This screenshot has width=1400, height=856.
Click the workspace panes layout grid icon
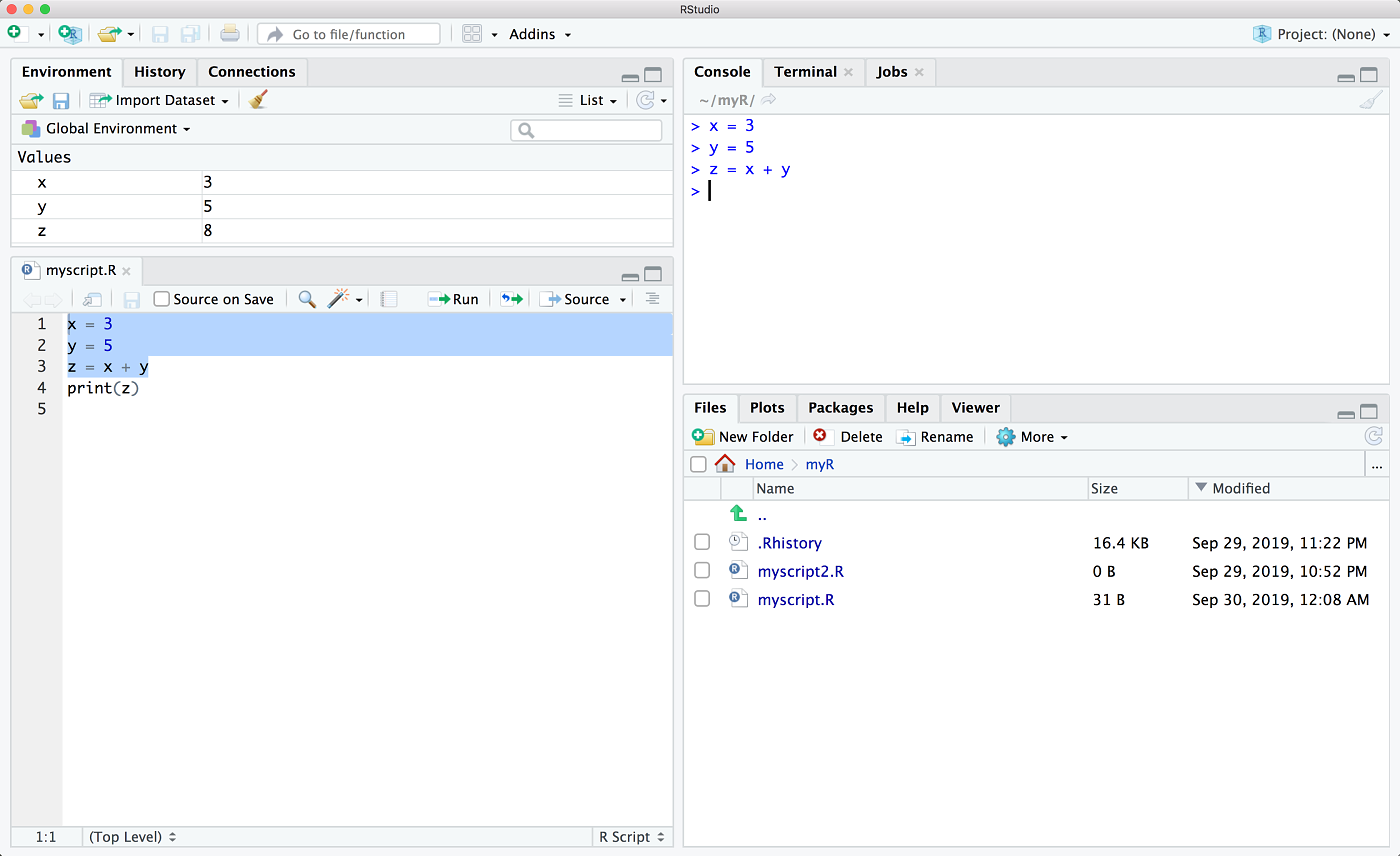(472, 34)
